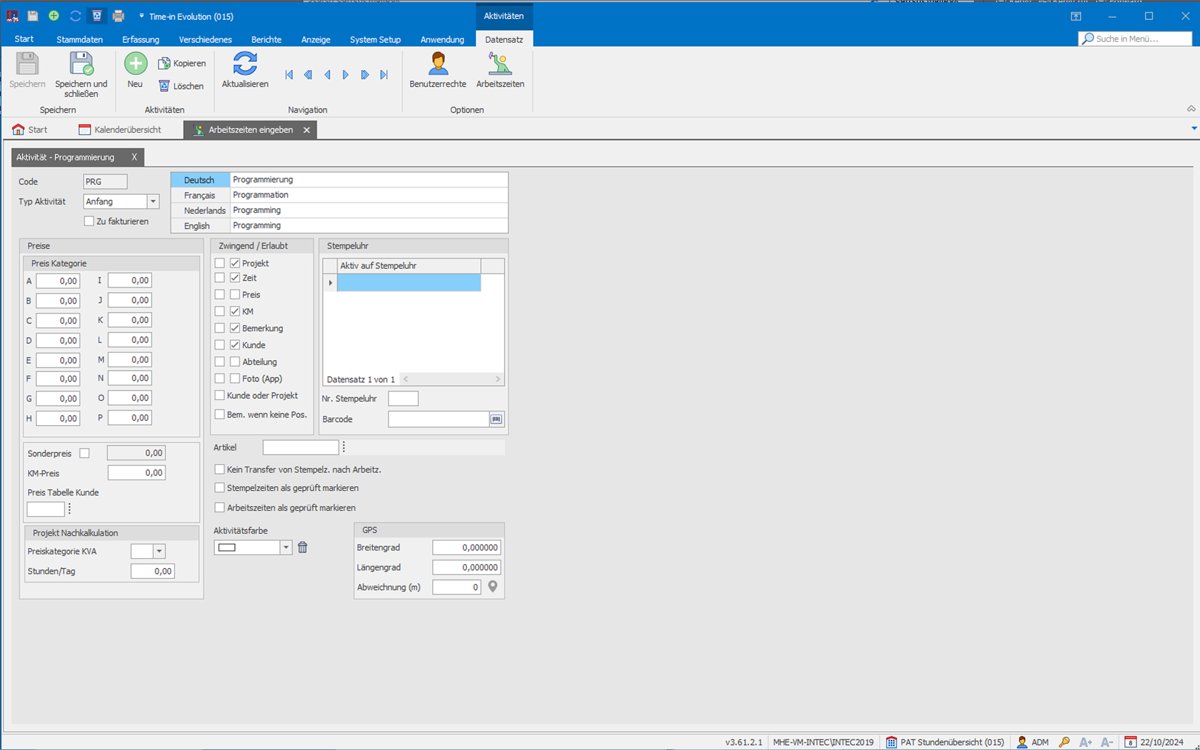Open the Stammdaten ribbon tab
Screen dimensions: 1200x750
pyautogui.click(x=80, y=39)
